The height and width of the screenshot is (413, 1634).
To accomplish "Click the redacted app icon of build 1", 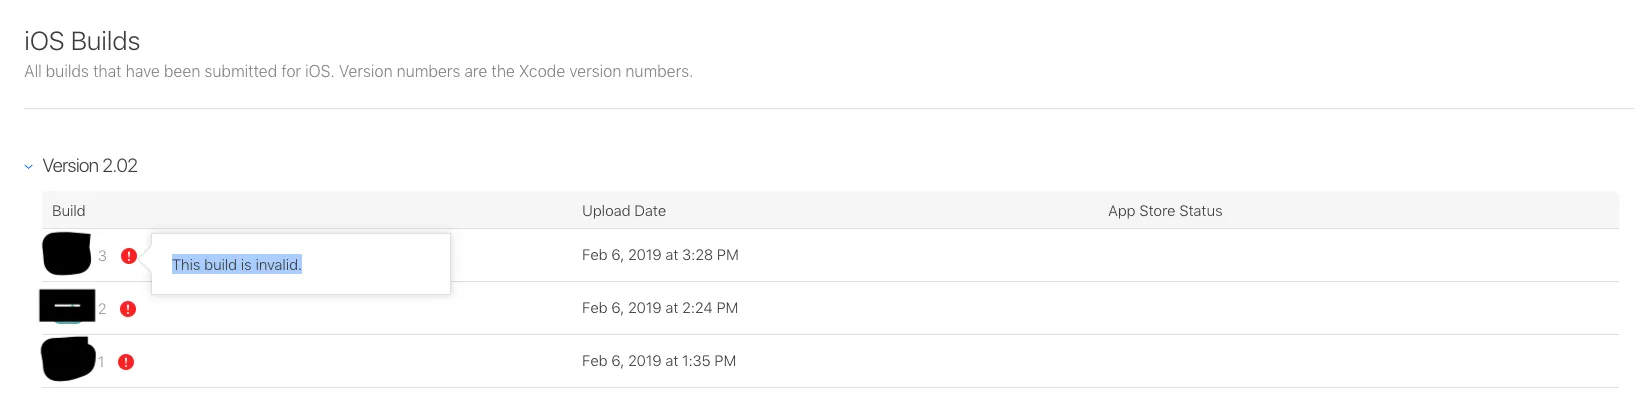I will (68, 360).
